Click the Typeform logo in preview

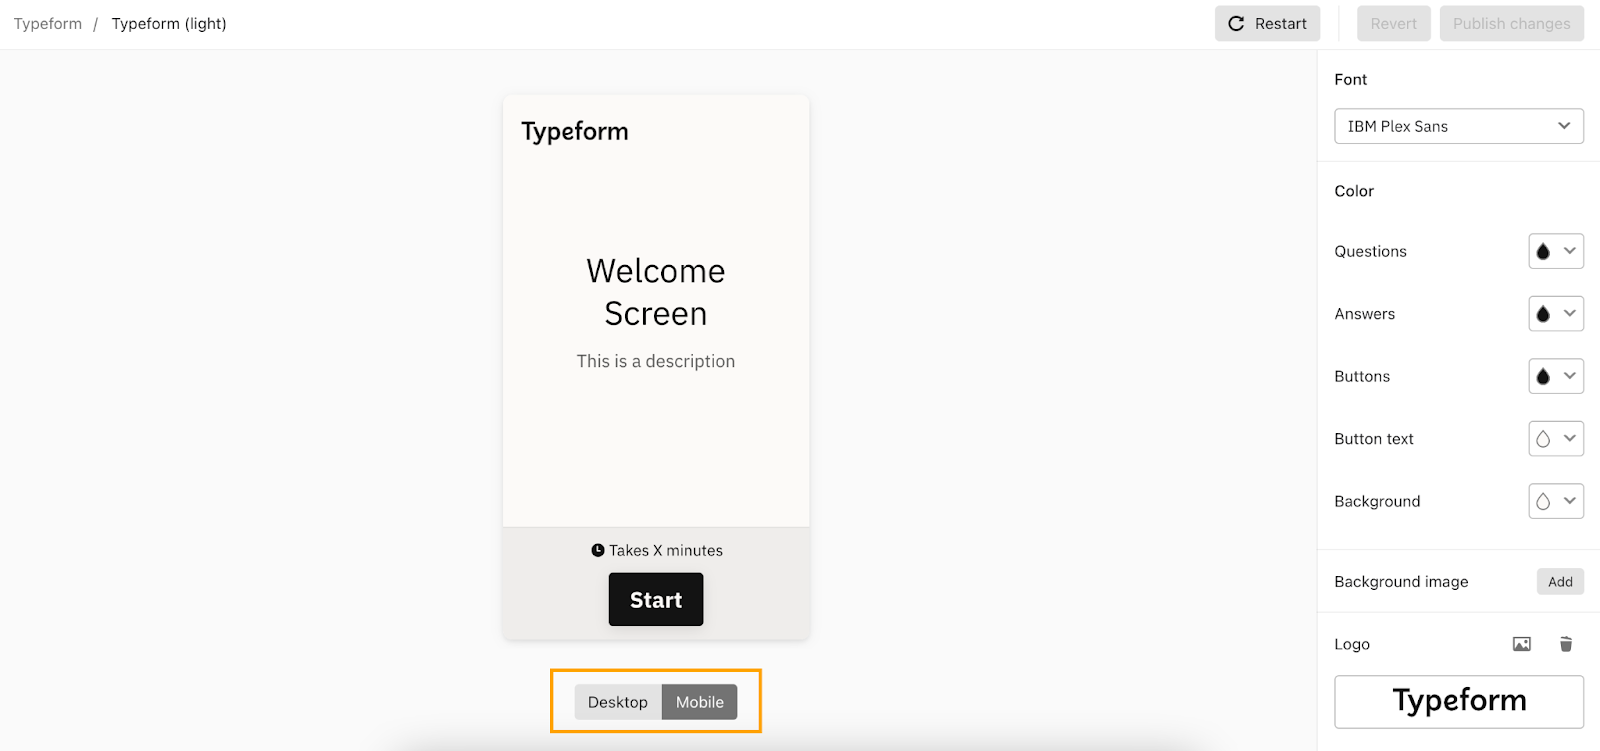[x=575, y=132]
